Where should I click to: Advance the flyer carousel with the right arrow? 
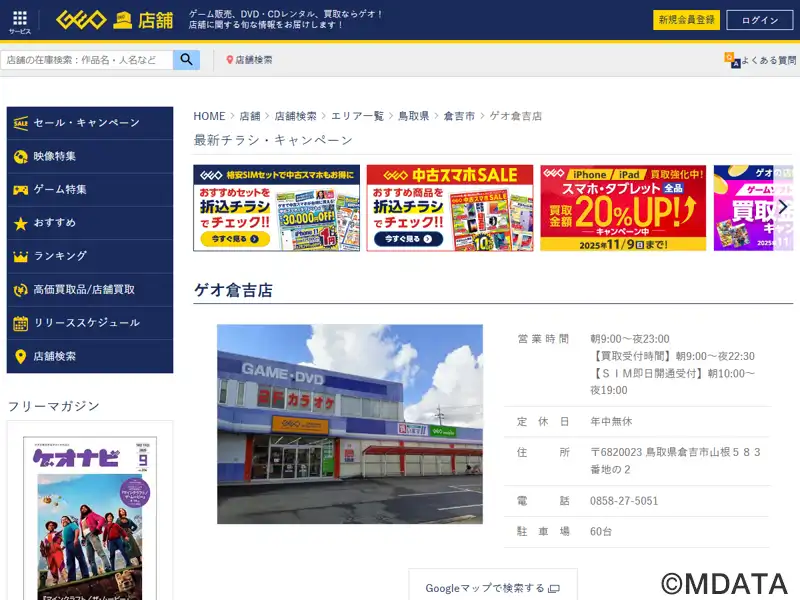point(783,207)
